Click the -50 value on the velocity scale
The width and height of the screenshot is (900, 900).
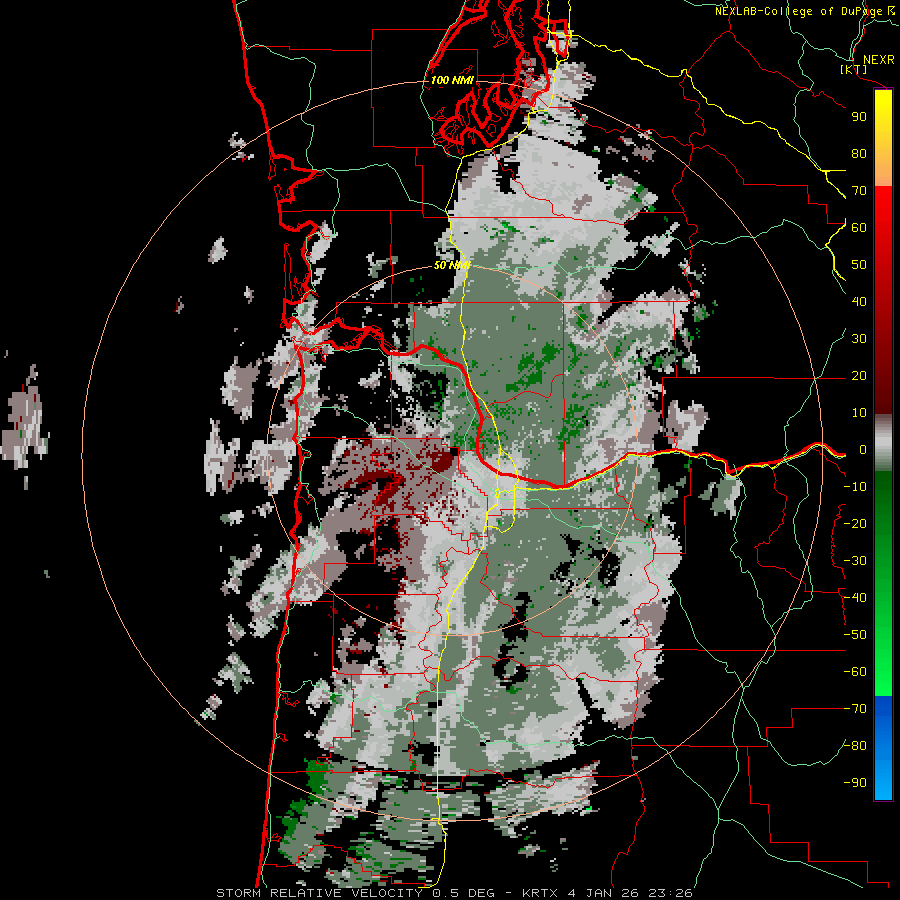coord(855,635)
